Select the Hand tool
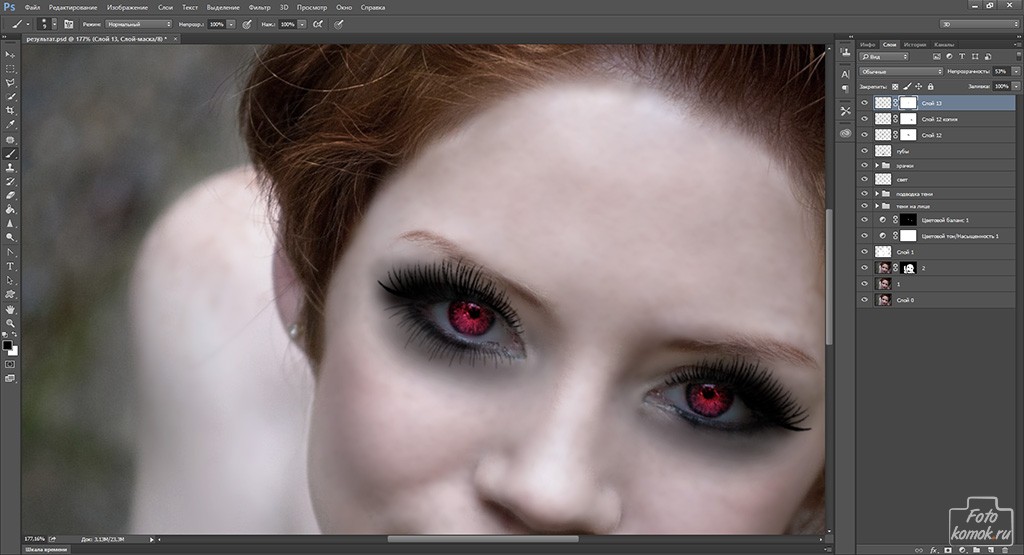This screenshot has width=1024, height=555. pos(10,309)
